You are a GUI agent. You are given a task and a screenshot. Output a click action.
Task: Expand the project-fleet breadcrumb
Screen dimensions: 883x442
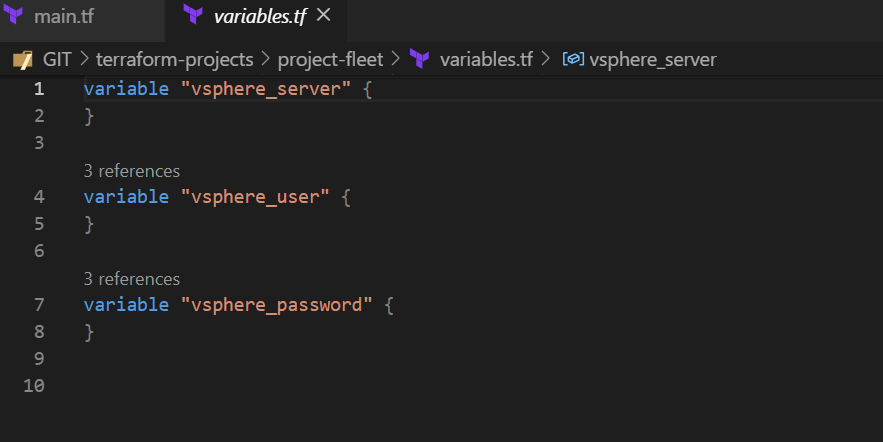tap(330, 59)
